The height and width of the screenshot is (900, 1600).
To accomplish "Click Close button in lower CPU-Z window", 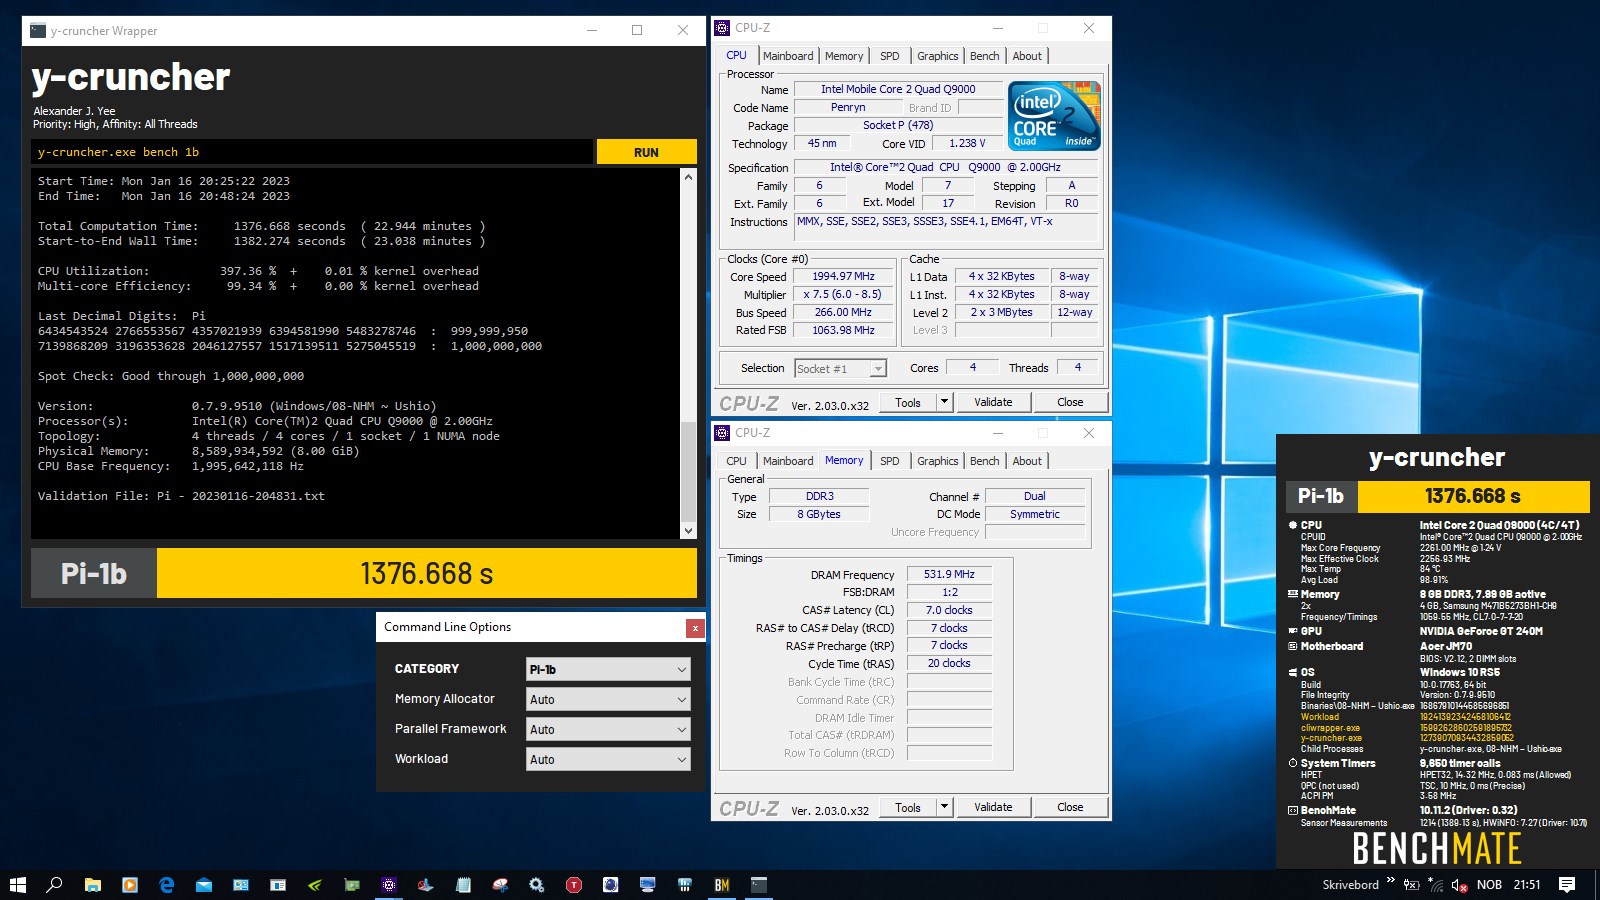I will coord(1070,807).
